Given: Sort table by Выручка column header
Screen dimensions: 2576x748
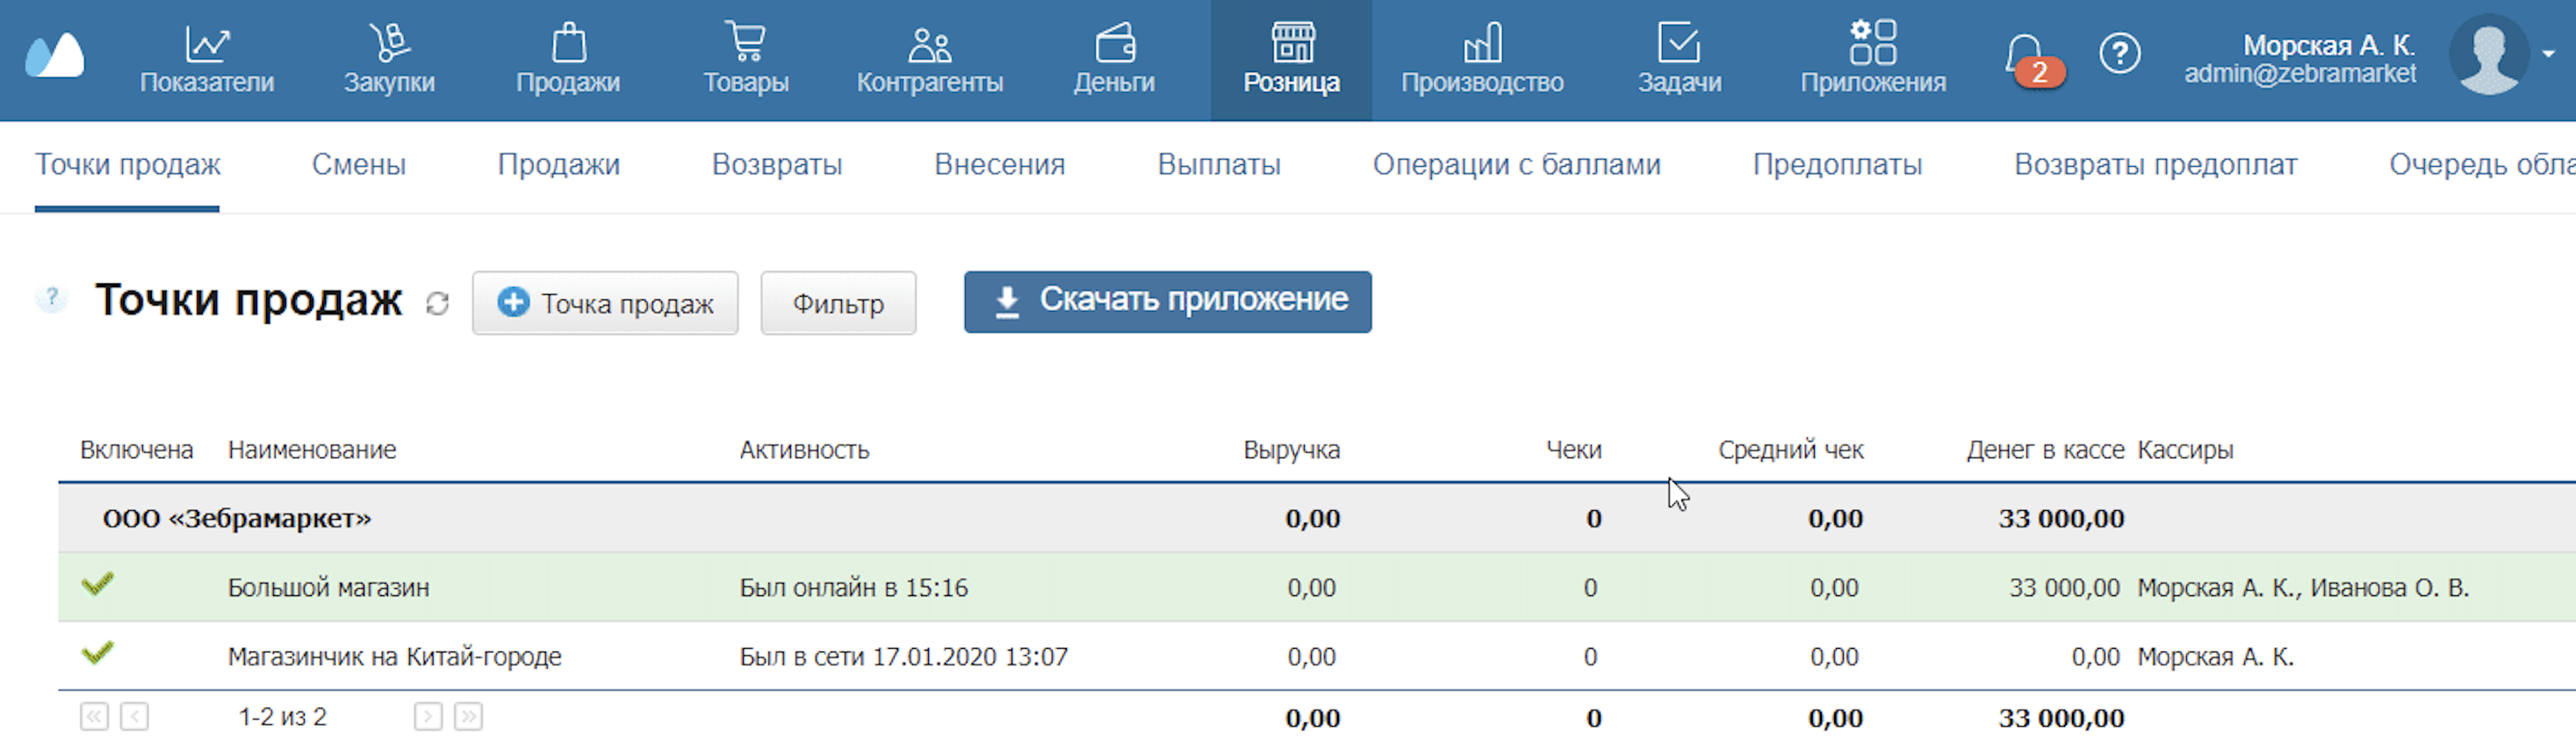Looking at the screenshot, I should pyautogui.click(x=1291, y=450).
